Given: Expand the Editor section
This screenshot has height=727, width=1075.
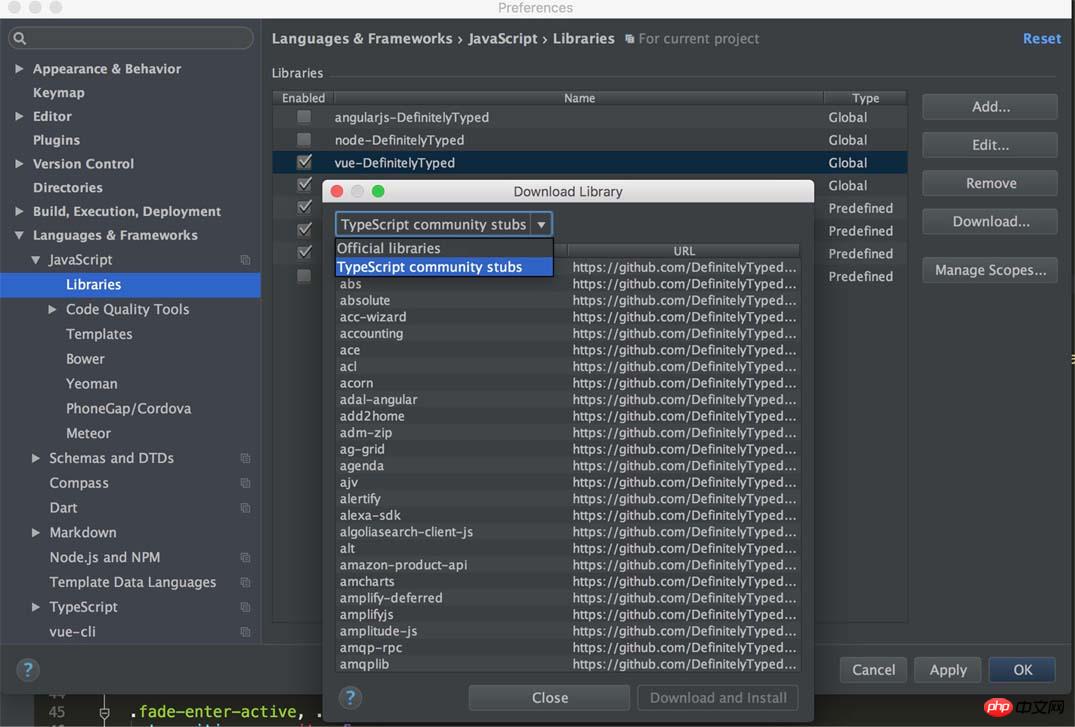Looking at the screenshot, I should [19, 116].
